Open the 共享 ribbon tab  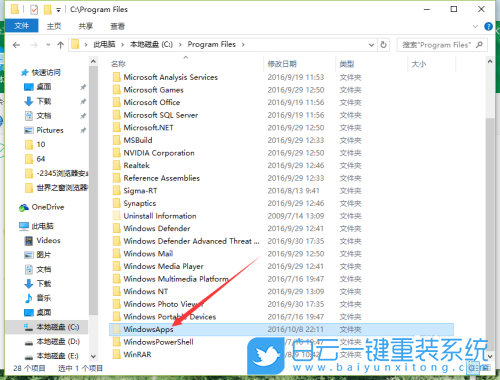86,26
